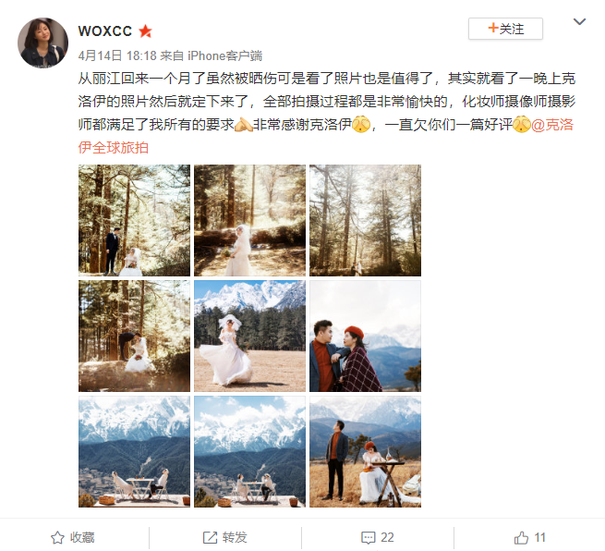Screen dimensions: 605x551
Task: Open the tall pine trees photo thumbnail
Action: [x=365, y=220]
